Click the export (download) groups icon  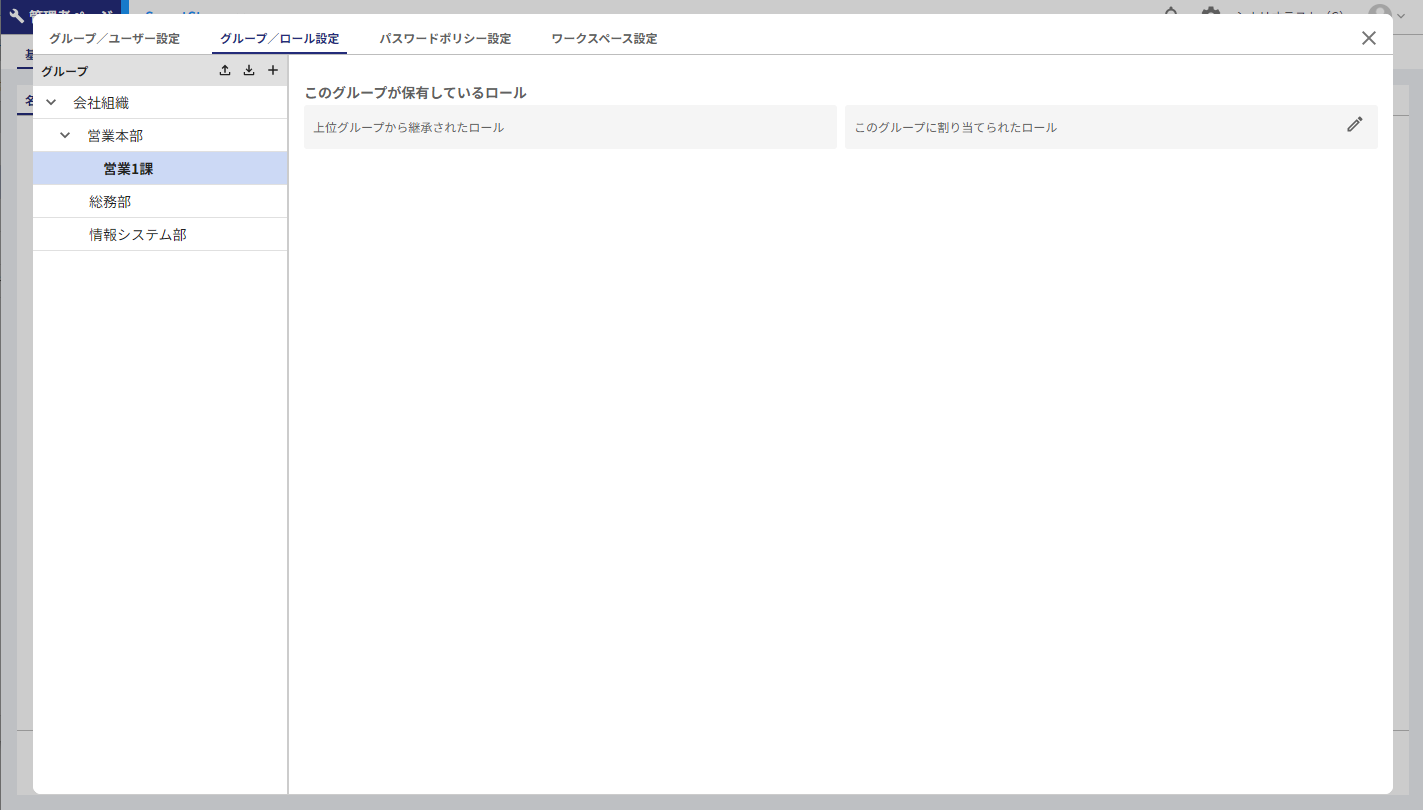tap(249, 71)
